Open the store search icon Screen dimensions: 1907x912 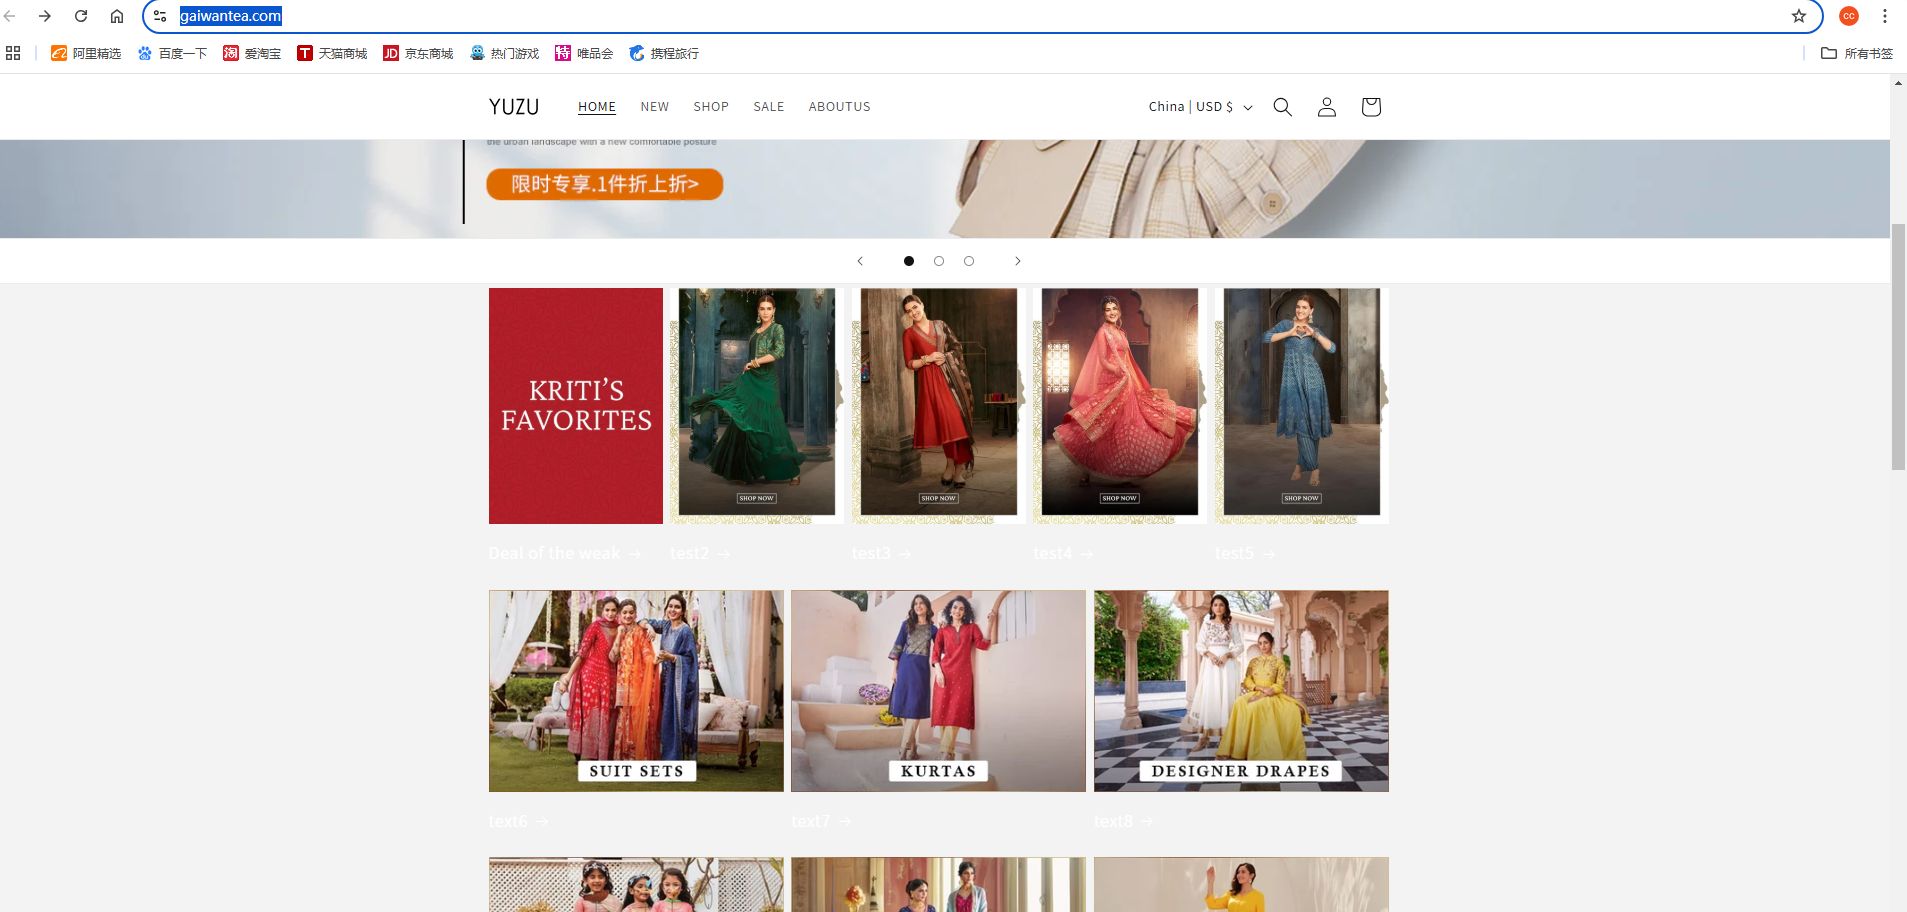point(1283,107)
